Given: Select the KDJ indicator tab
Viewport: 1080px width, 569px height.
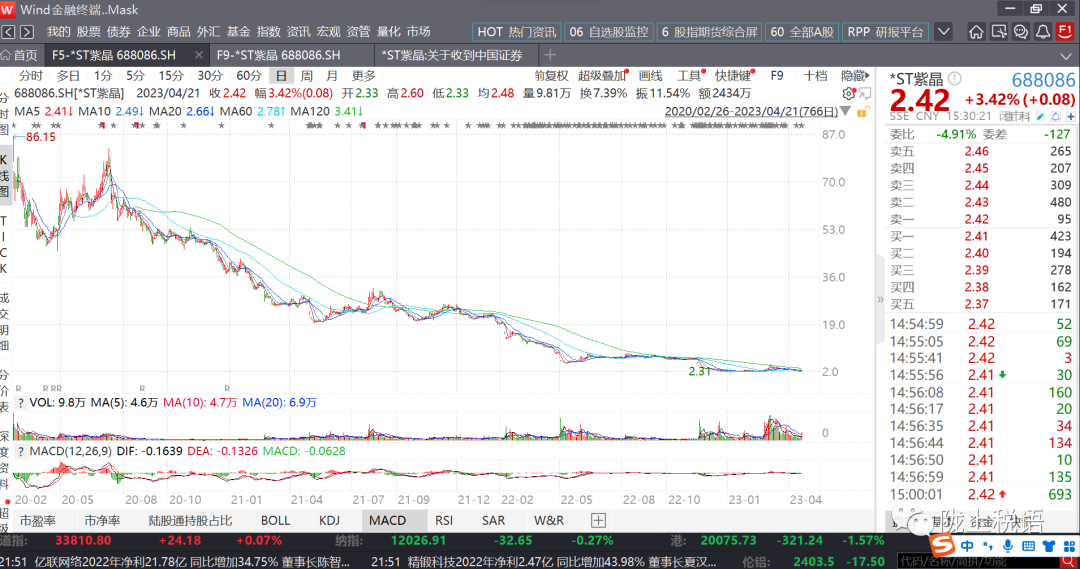Looking at the screenshot, I should click(x=330, y=521).
